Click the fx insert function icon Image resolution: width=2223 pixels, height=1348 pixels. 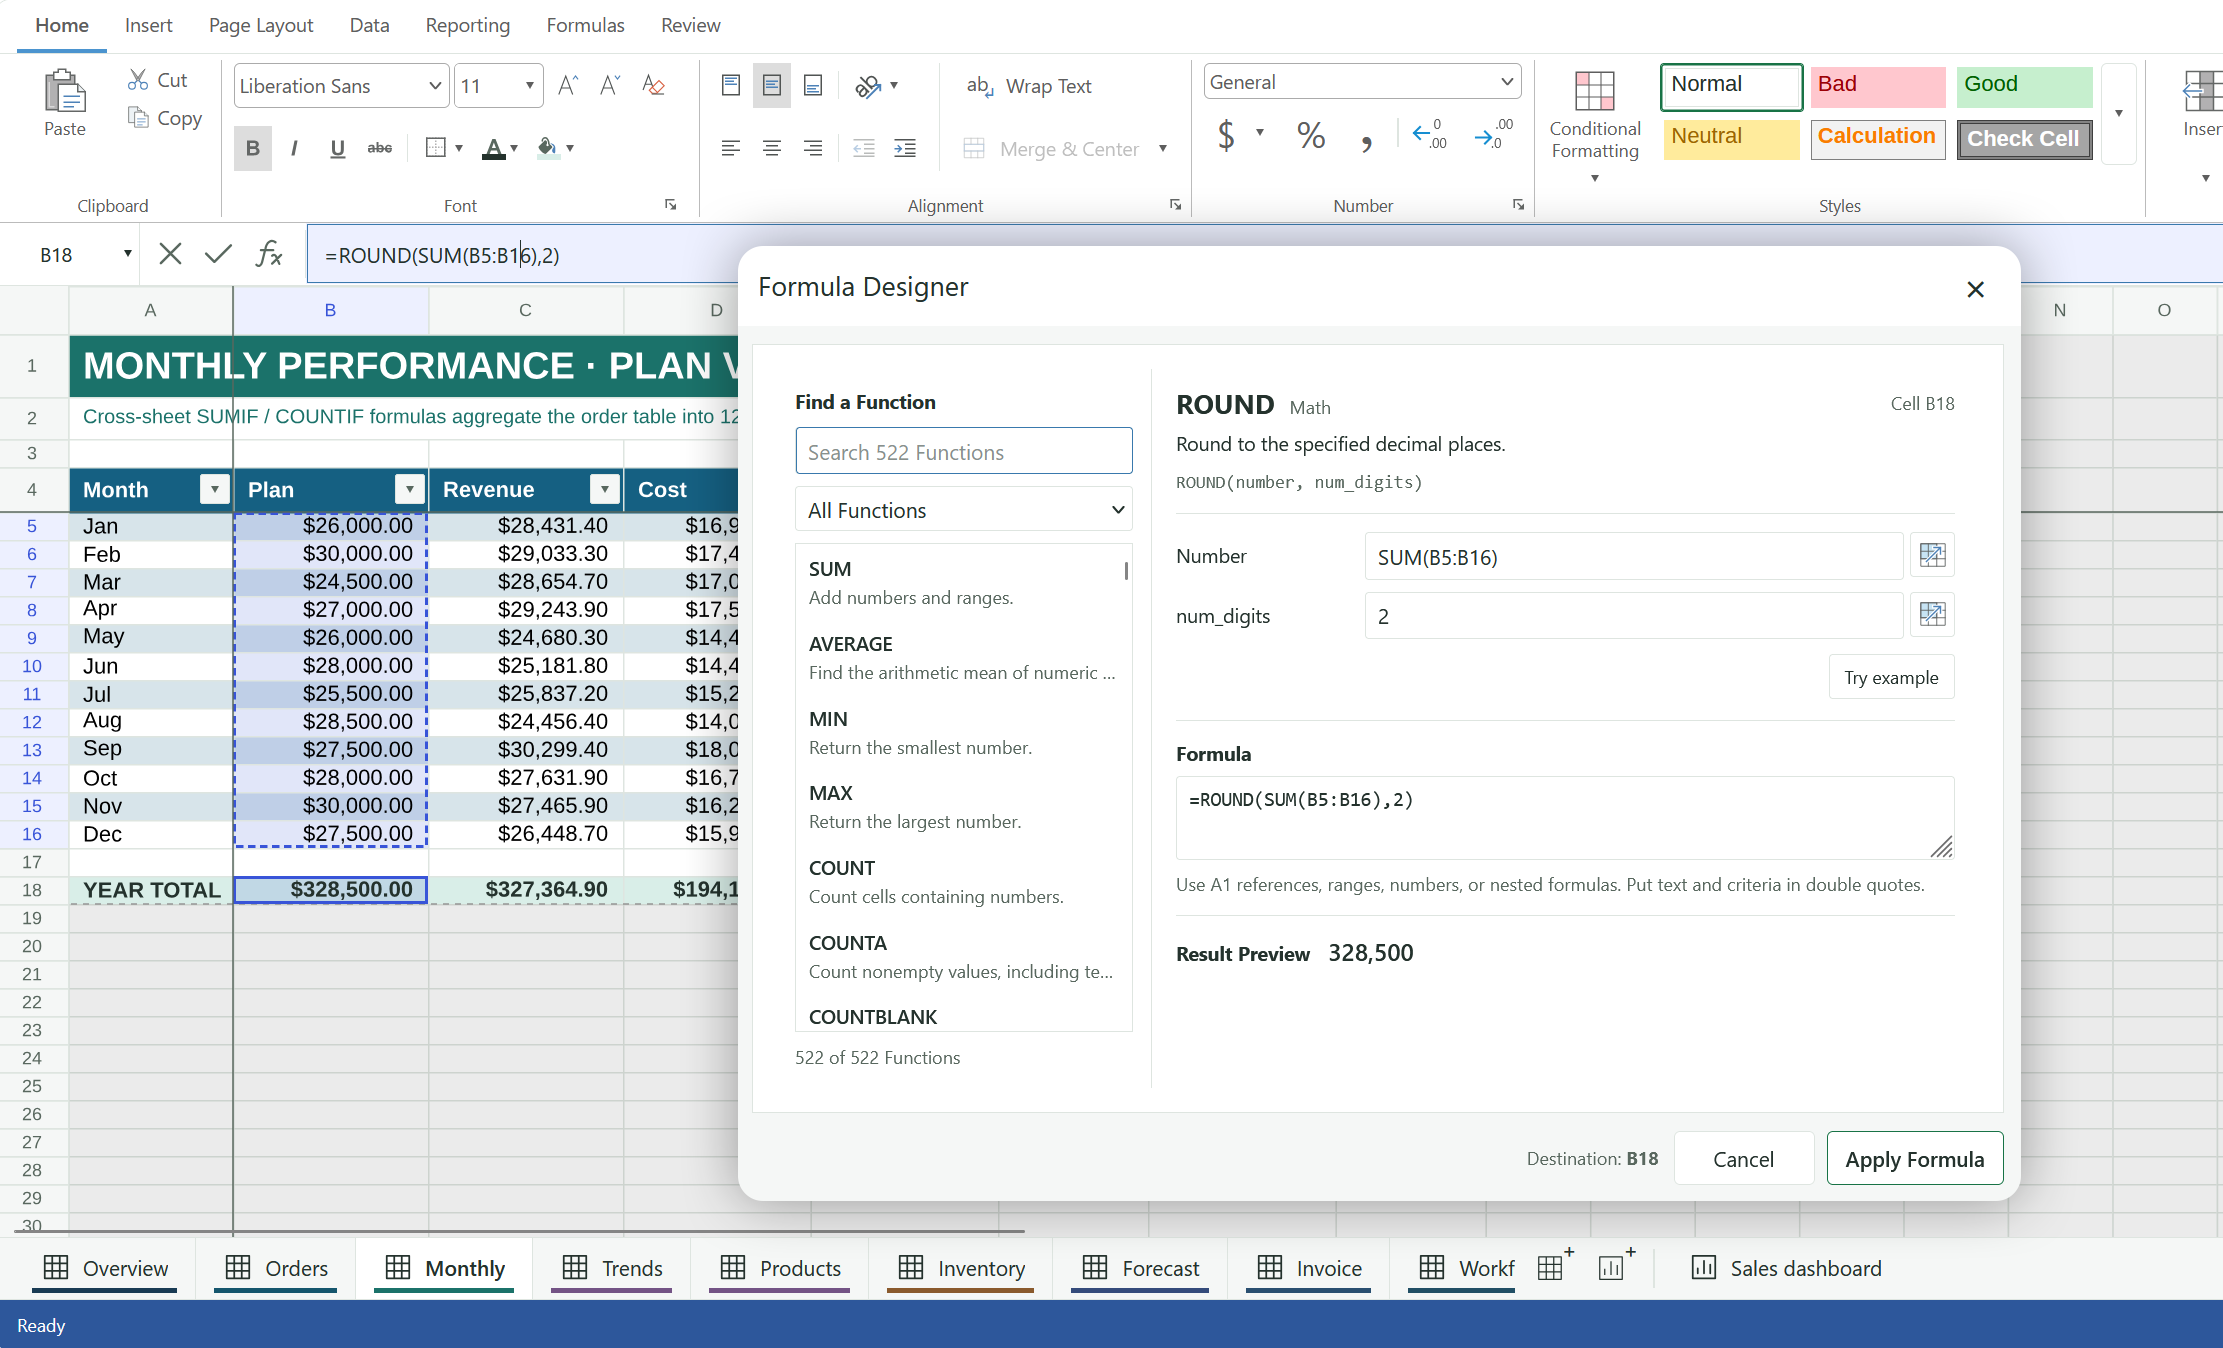[x=269, y=254]
